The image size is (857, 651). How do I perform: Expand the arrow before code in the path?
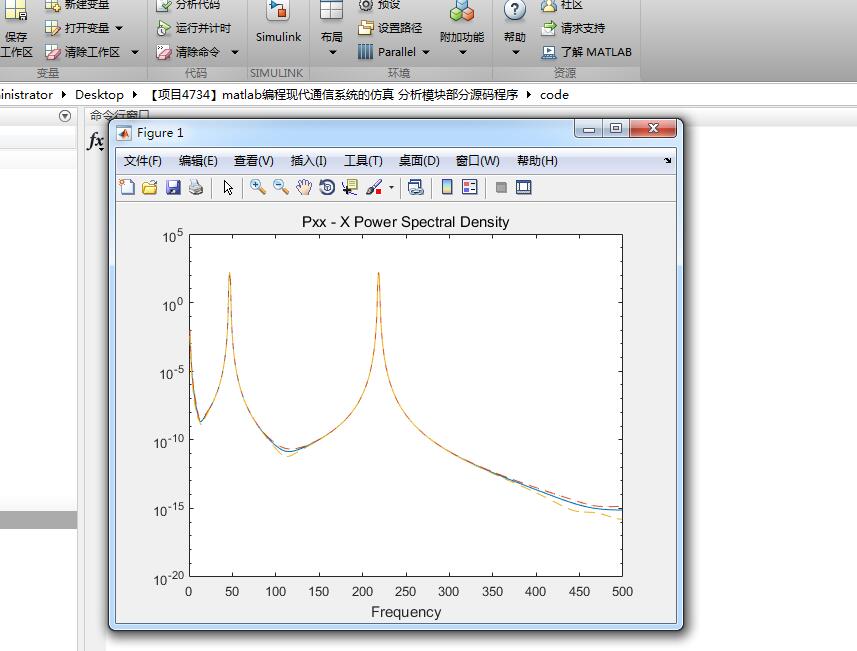529,95
